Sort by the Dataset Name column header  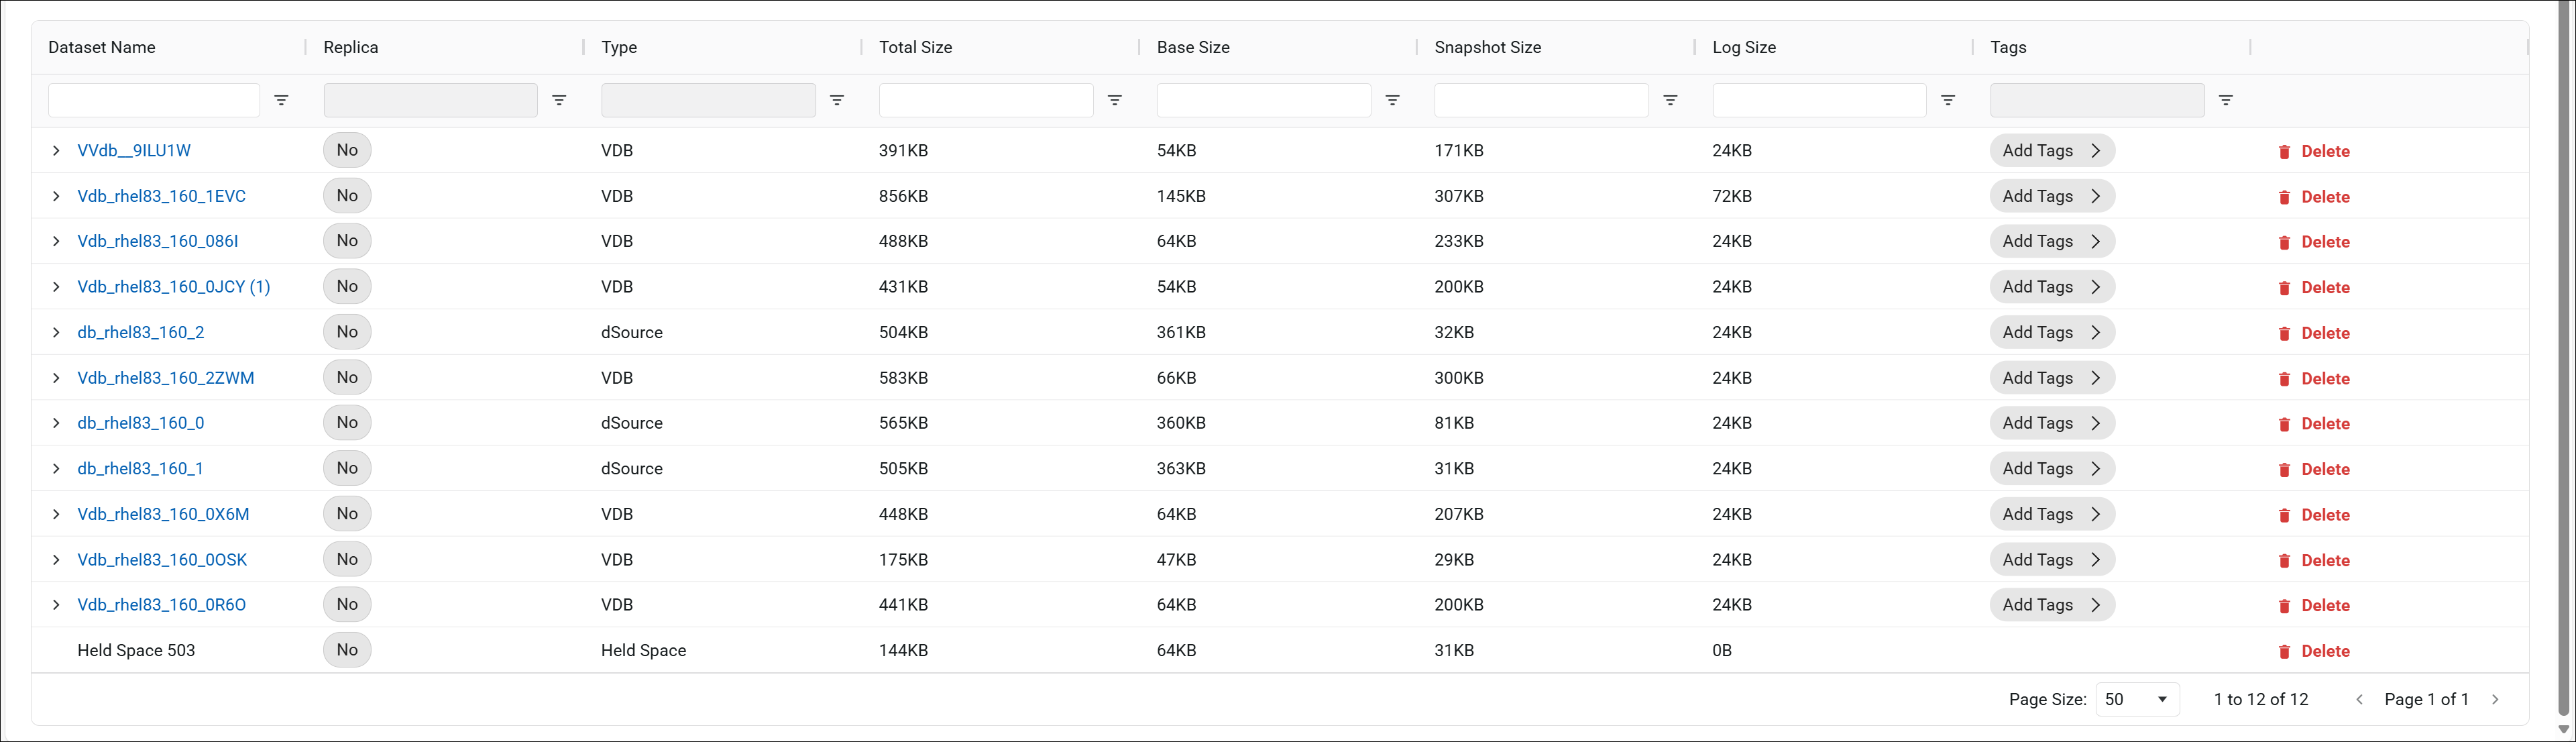coord(102,47)
